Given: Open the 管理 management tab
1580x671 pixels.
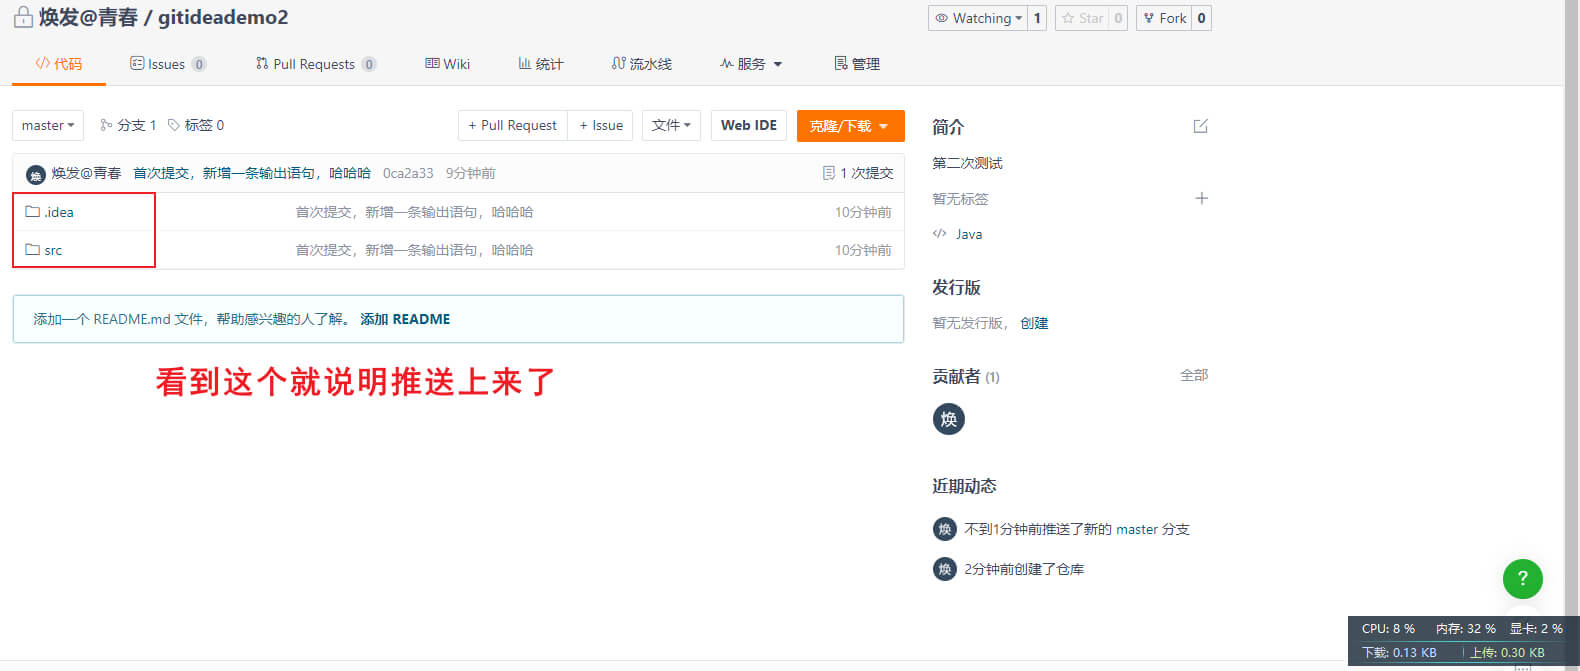Looking at the screenshot, I should click(x=857, y=64).
